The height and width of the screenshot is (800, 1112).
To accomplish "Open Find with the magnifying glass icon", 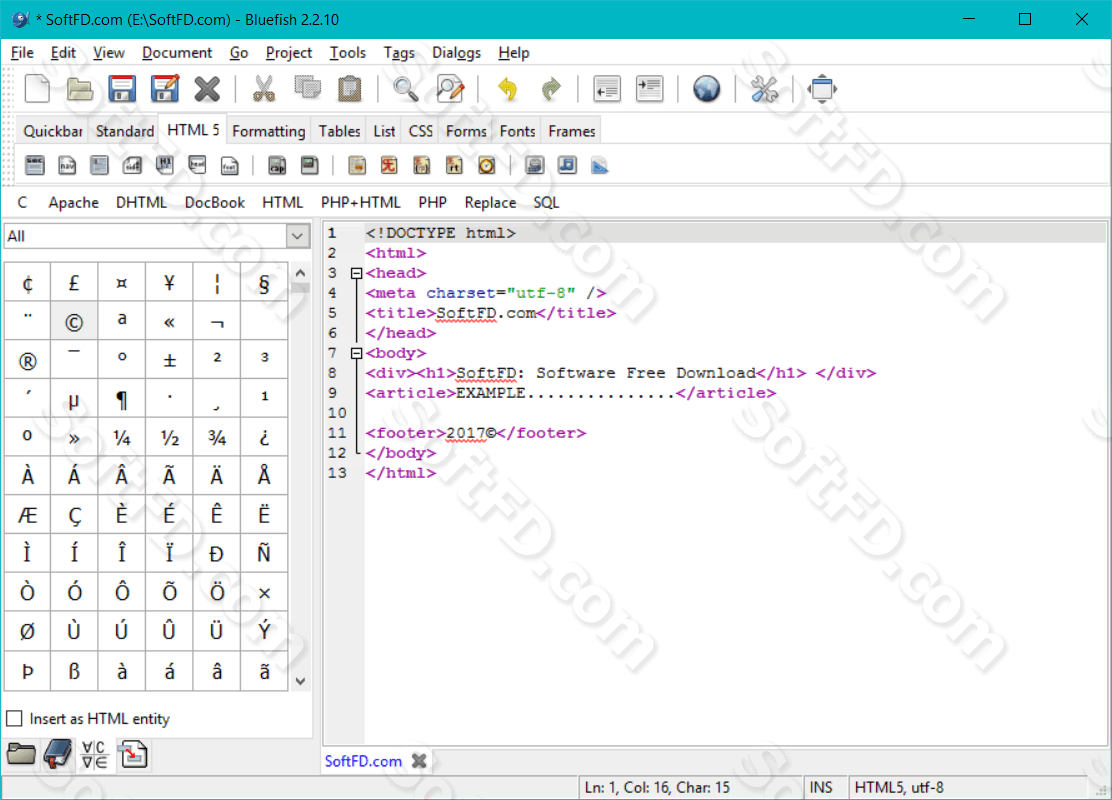I will (406, 89).
